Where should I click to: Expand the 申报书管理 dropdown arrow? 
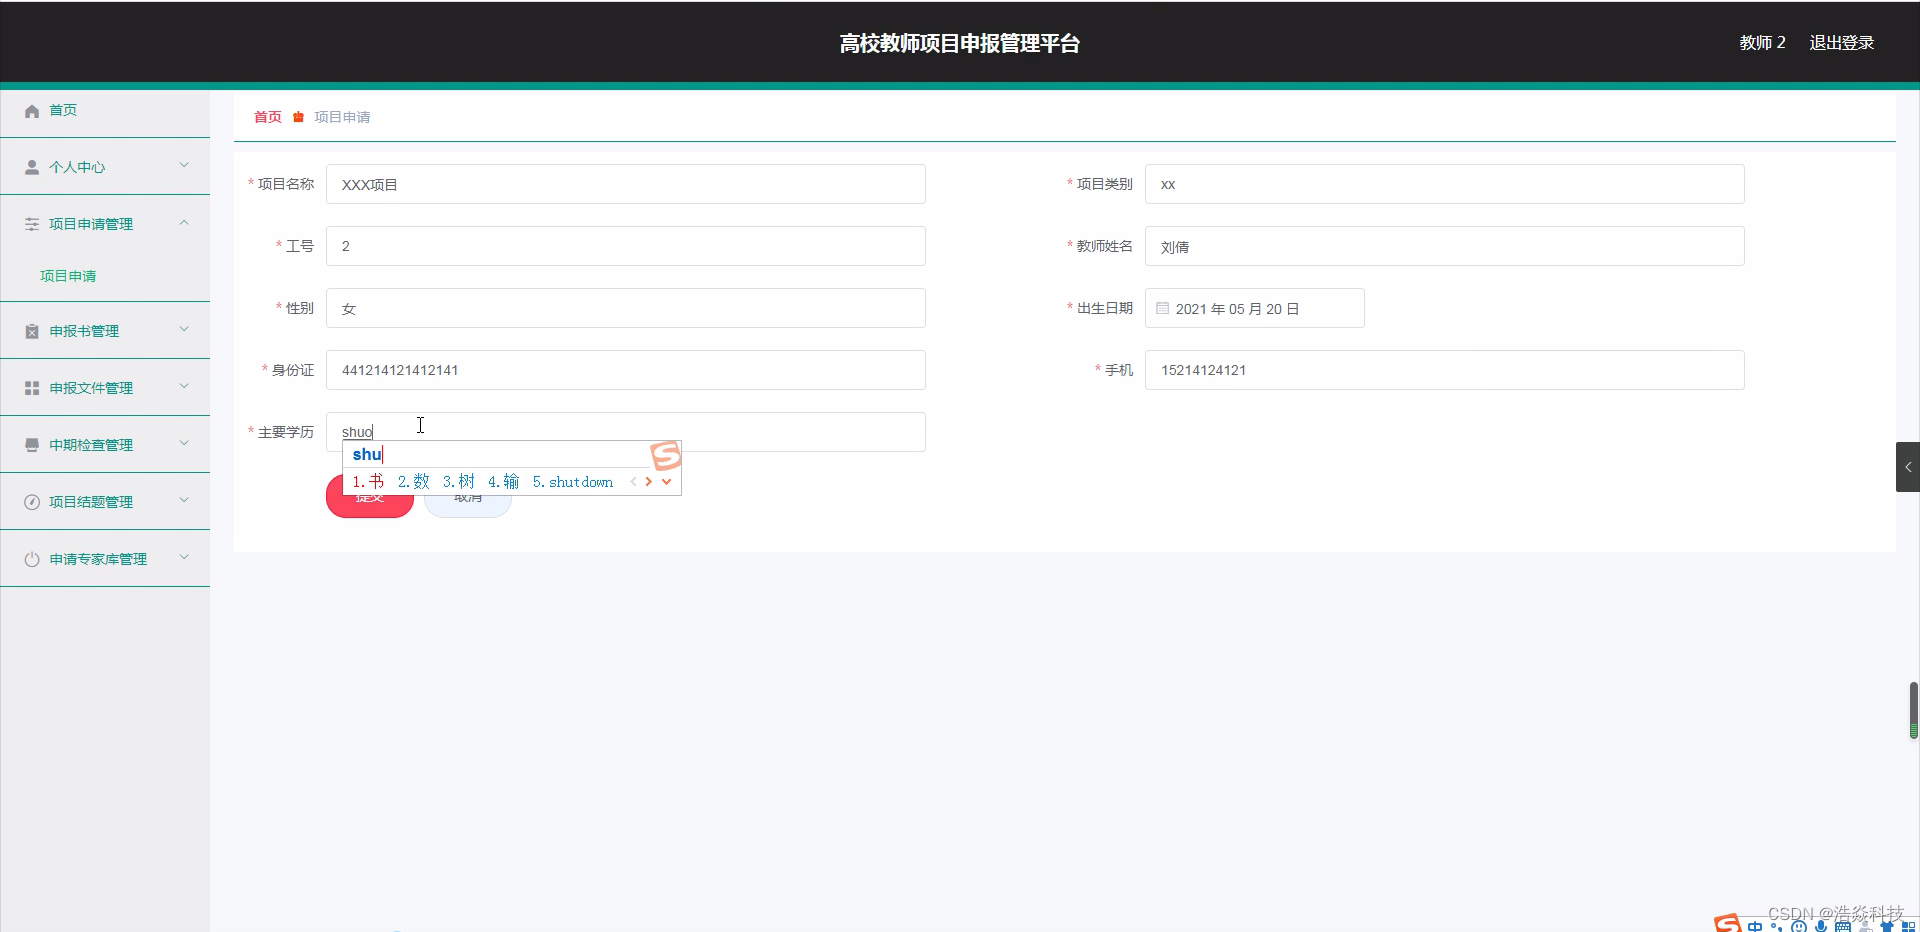pyautogui.click(x=184, y=331)
